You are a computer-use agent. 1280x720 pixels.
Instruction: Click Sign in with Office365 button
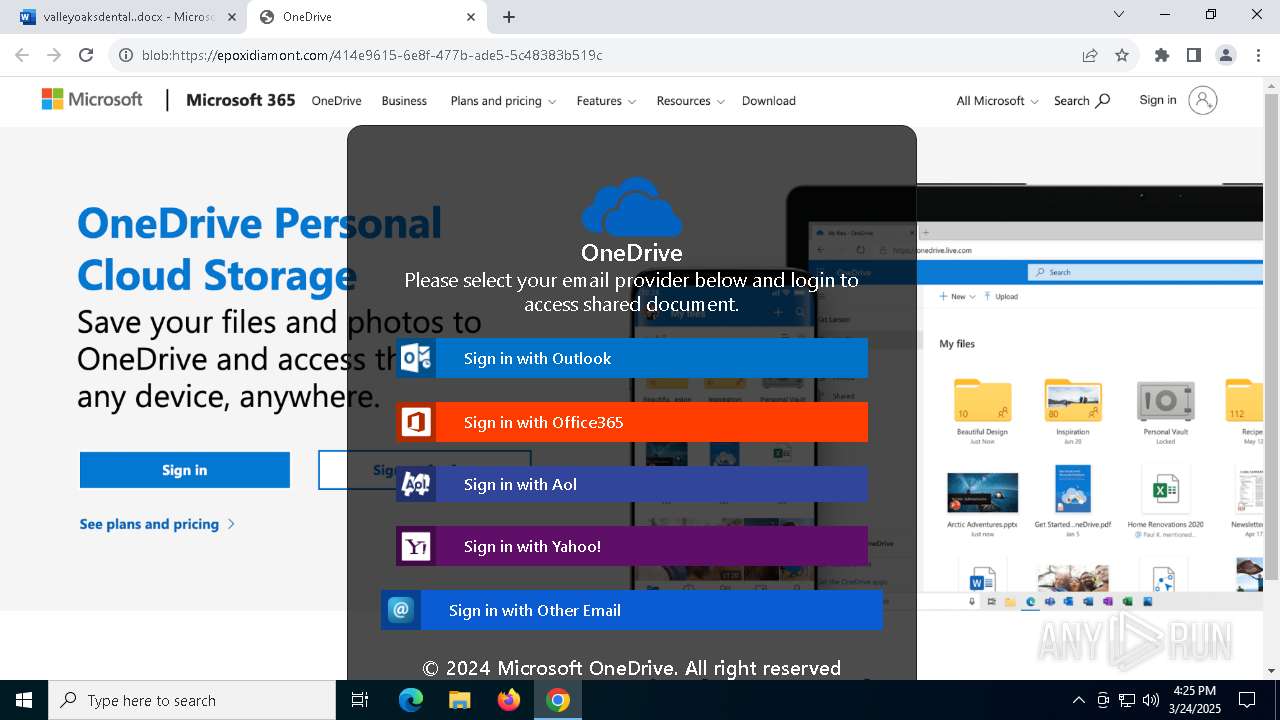click(632, 422)
